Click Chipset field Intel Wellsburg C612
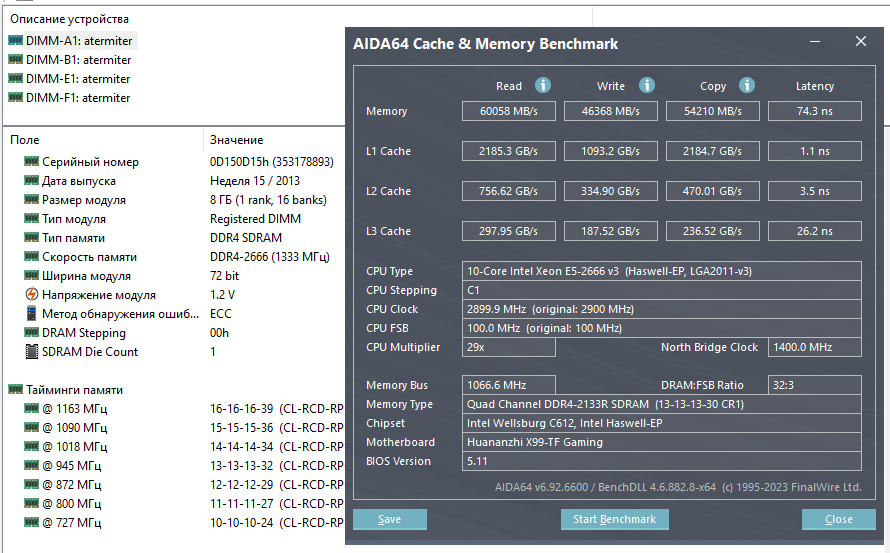The width and height of the screenshot is (890, 553). tap(662, 423)
